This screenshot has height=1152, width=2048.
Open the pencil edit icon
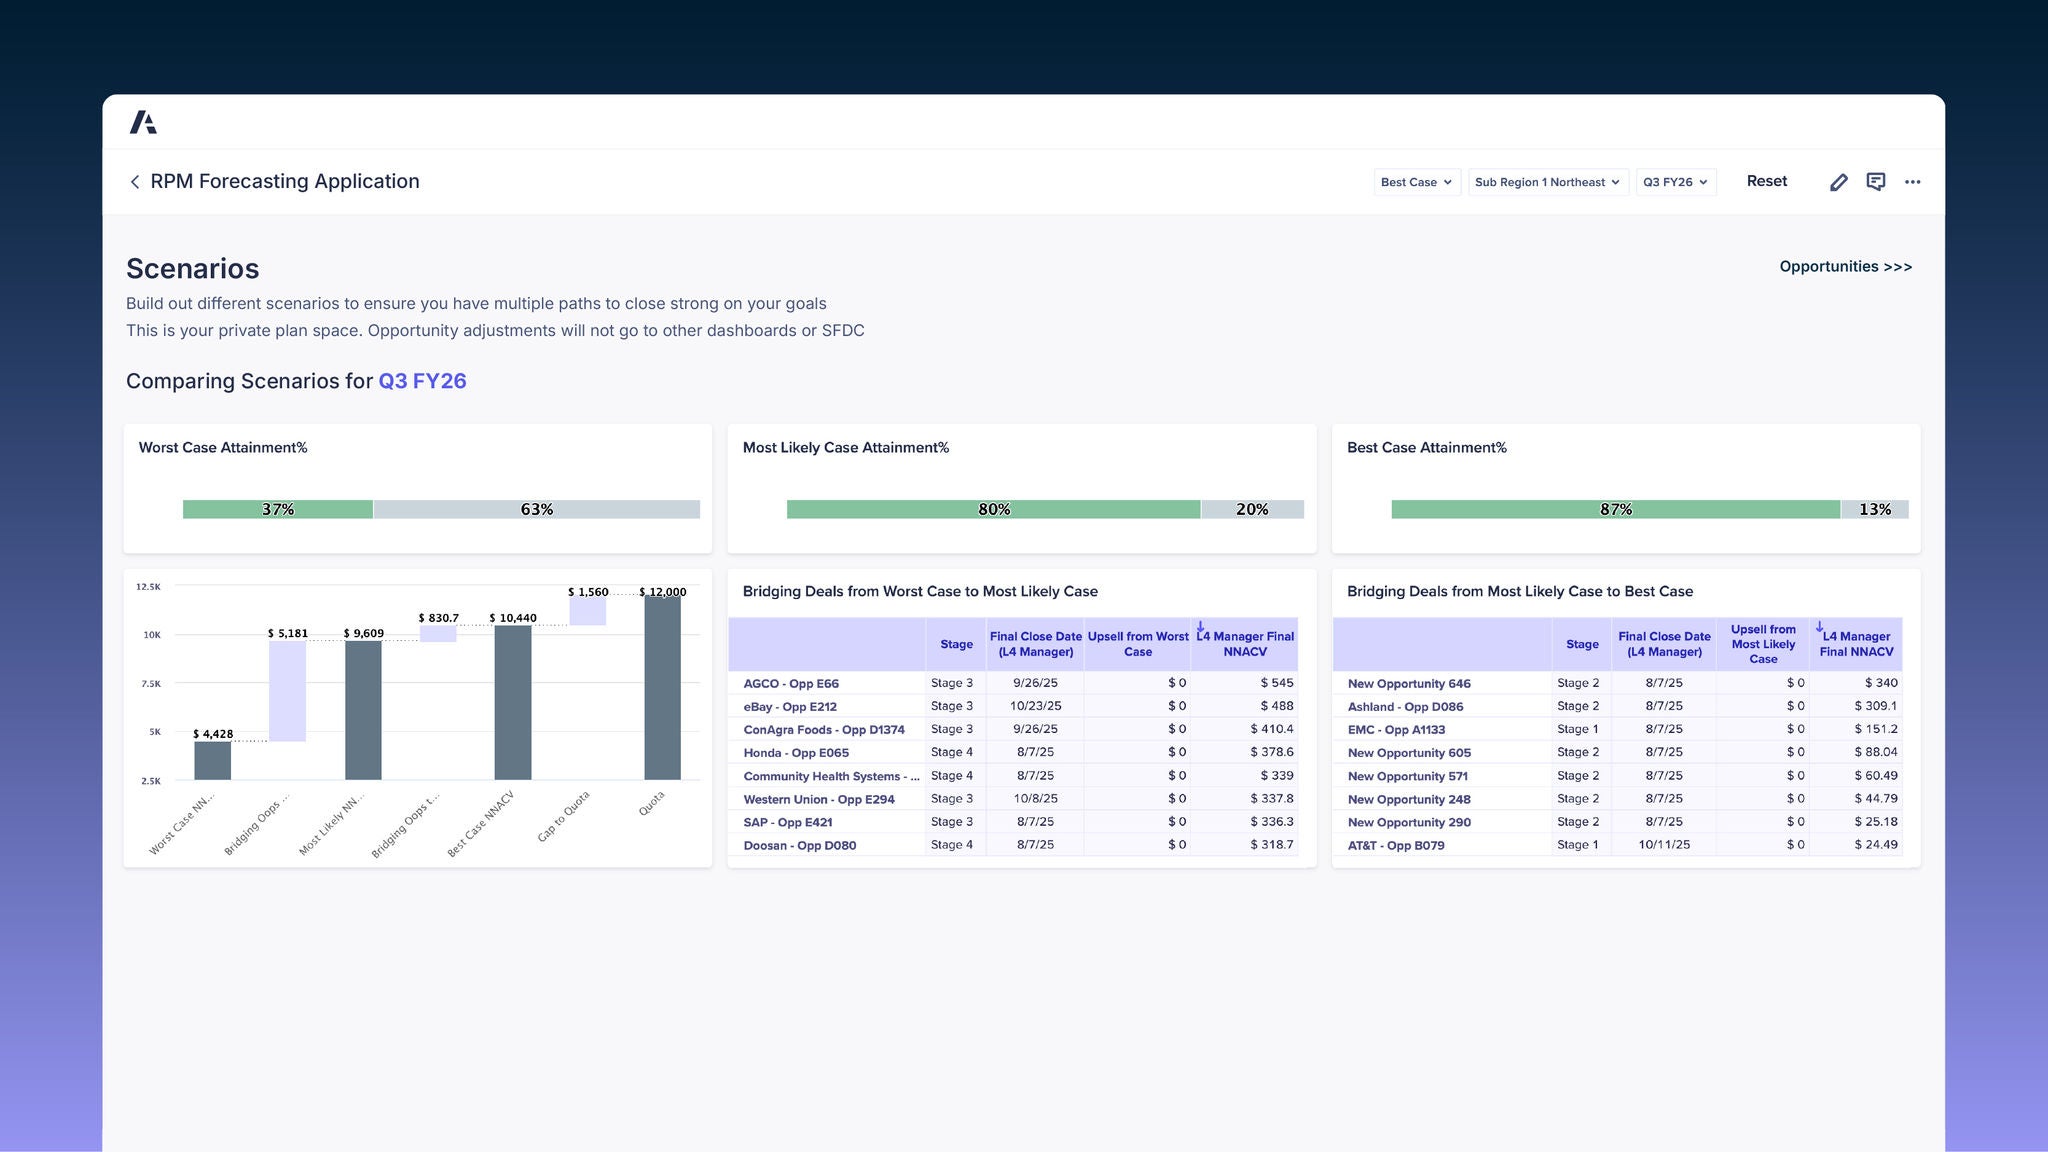pyautogui.click(x=1838, y=182)
